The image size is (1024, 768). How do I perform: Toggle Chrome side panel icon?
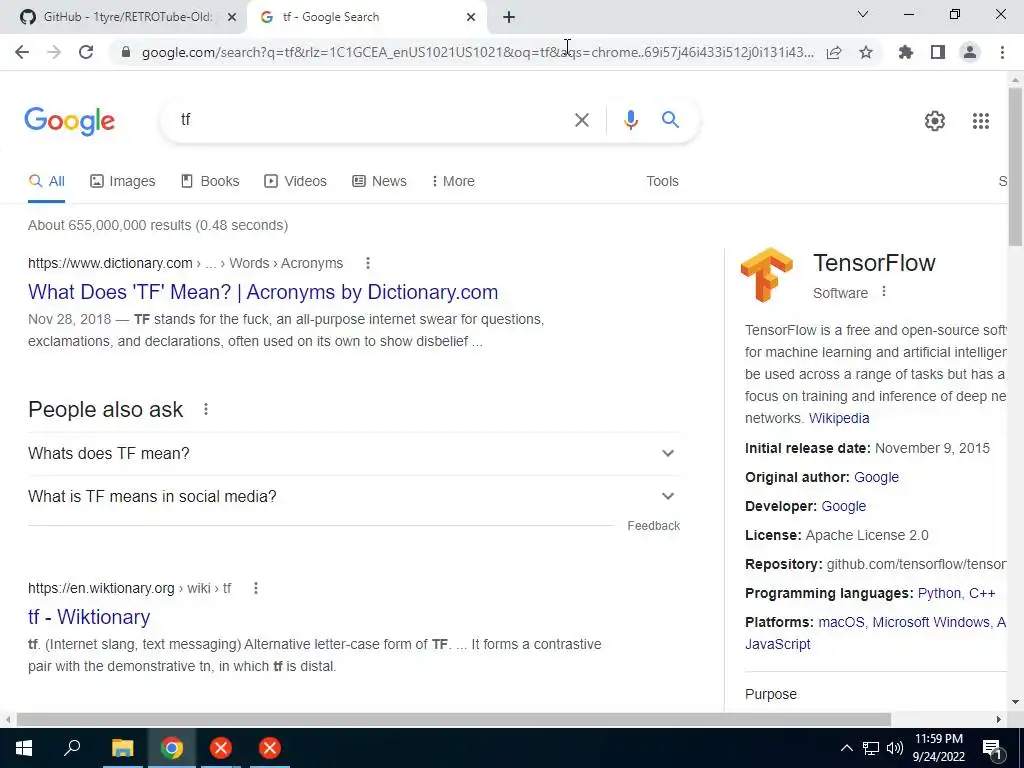click(x=938, y=52)
